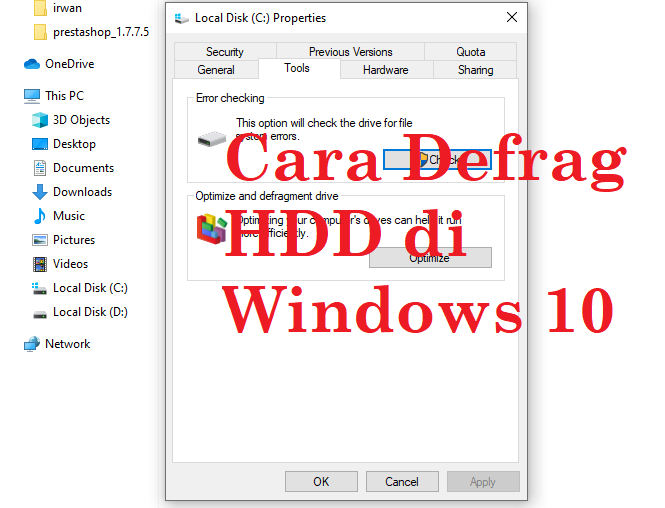Click the 3D Objects cube icon
The height and width of the screenshot is (508, 665).
pos(40,120)
